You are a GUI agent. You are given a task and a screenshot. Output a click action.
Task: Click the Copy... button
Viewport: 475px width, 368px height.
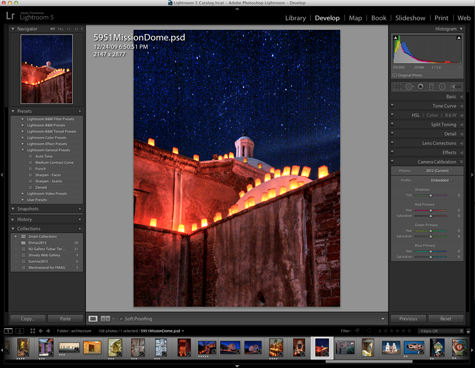click(28, 319)
